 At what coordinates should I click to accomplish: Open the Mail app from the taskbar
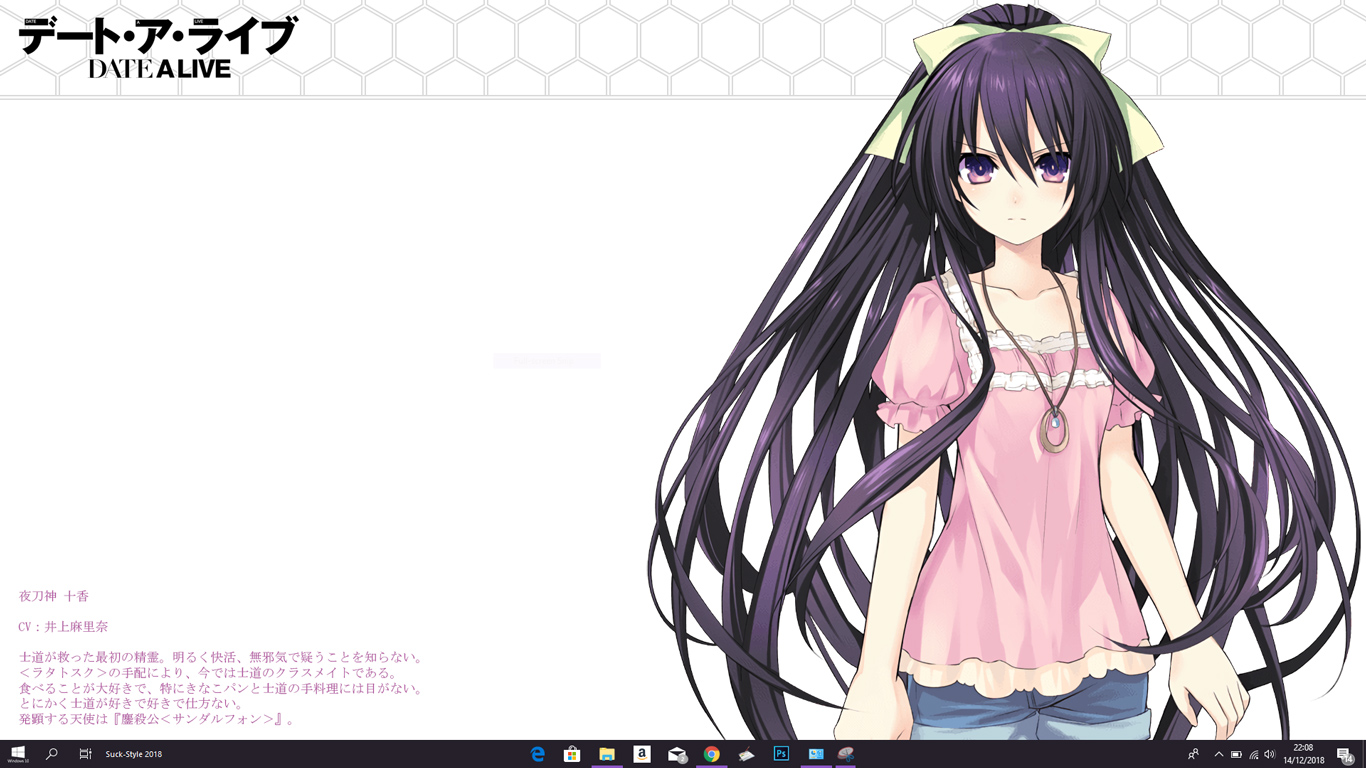(677, 754)
